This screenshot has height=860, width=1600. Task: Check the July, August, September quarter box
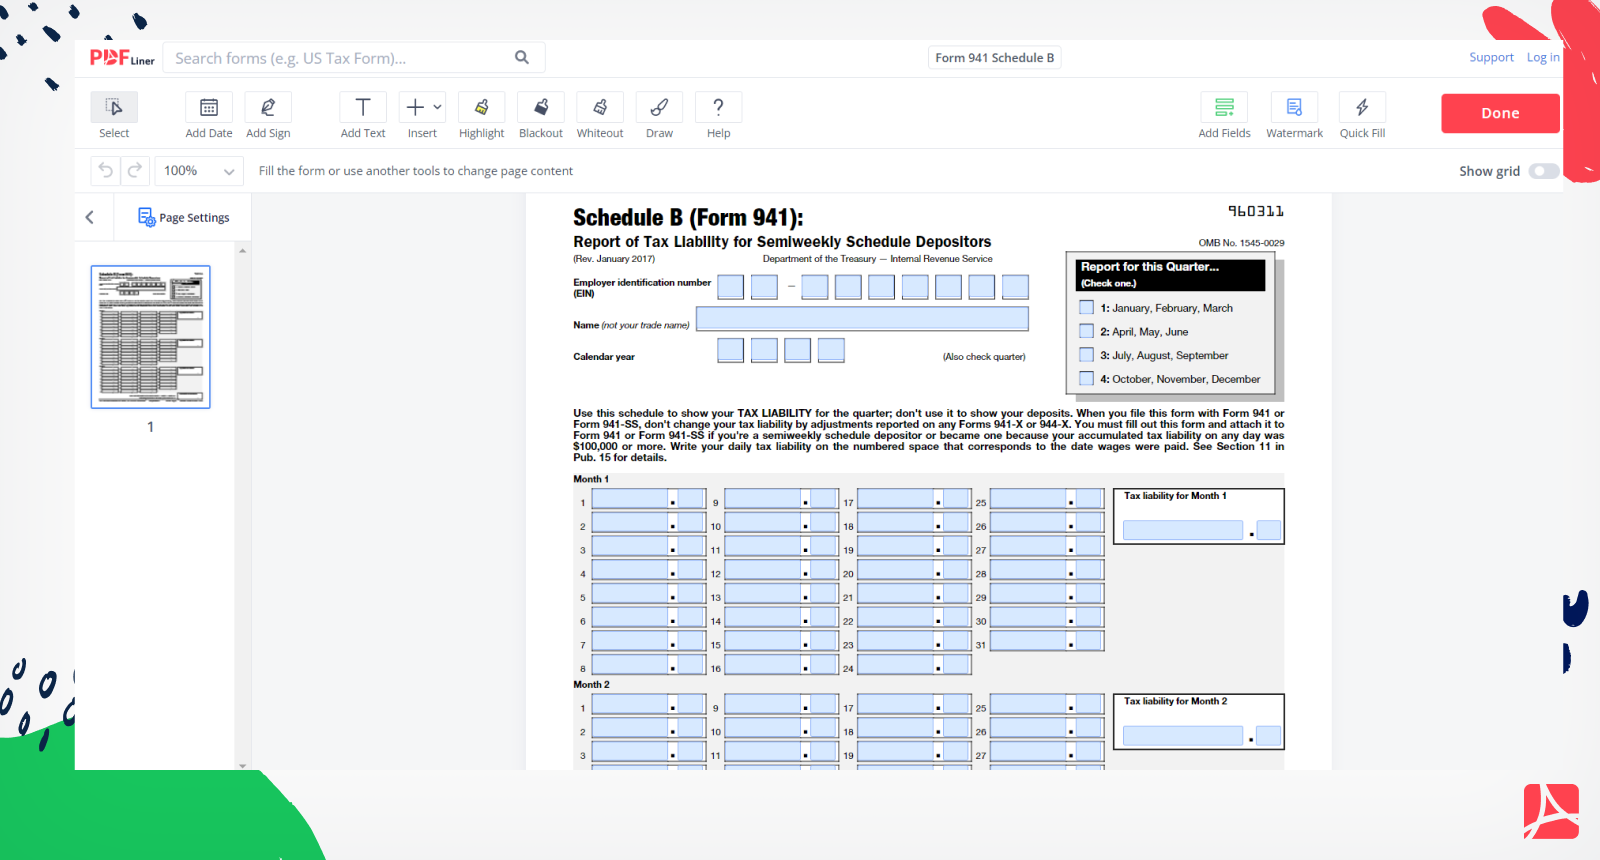pos(1086,355)
